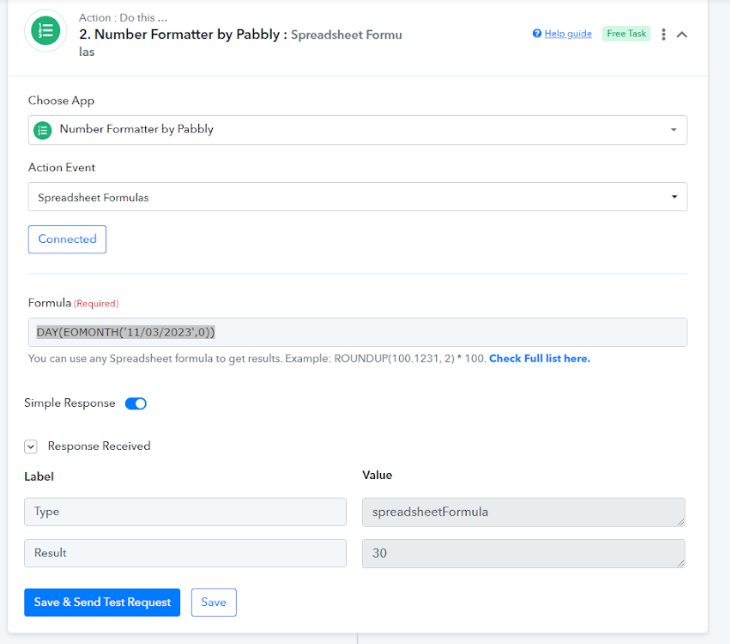Click the Number Formatter app icon in header
The height and width of the screenshot is (644, 730).
click(x=46, y=31)
